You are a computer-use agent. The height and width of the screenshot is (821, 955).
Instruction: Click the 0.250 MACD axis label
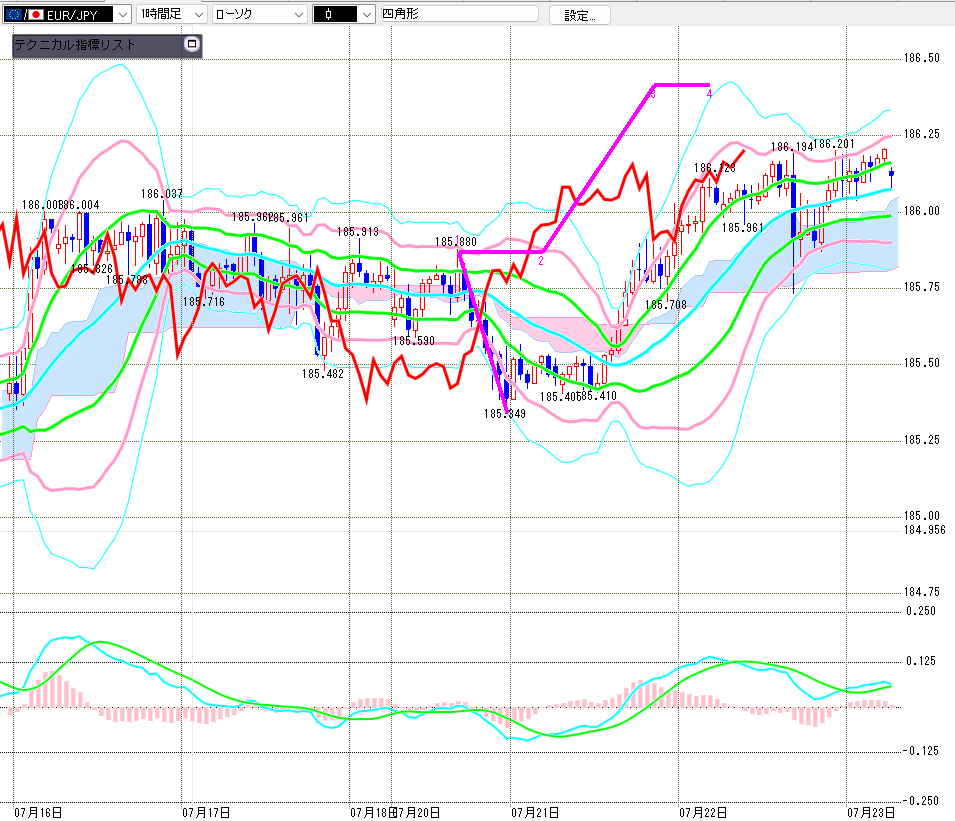[920, 611]
